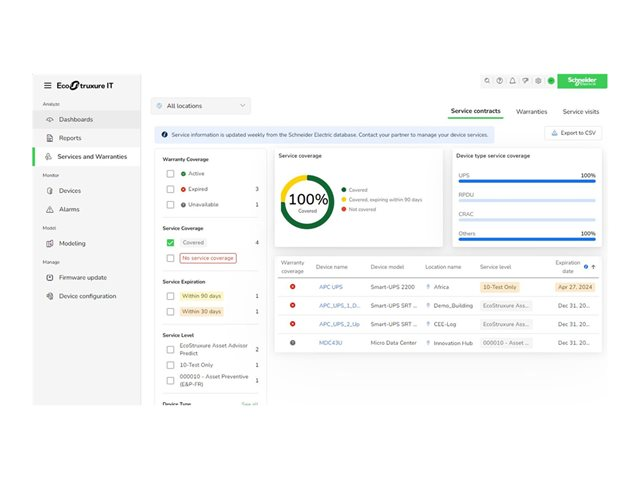
Task: Click the expiration date sort arrow
Action: (594, 267)
